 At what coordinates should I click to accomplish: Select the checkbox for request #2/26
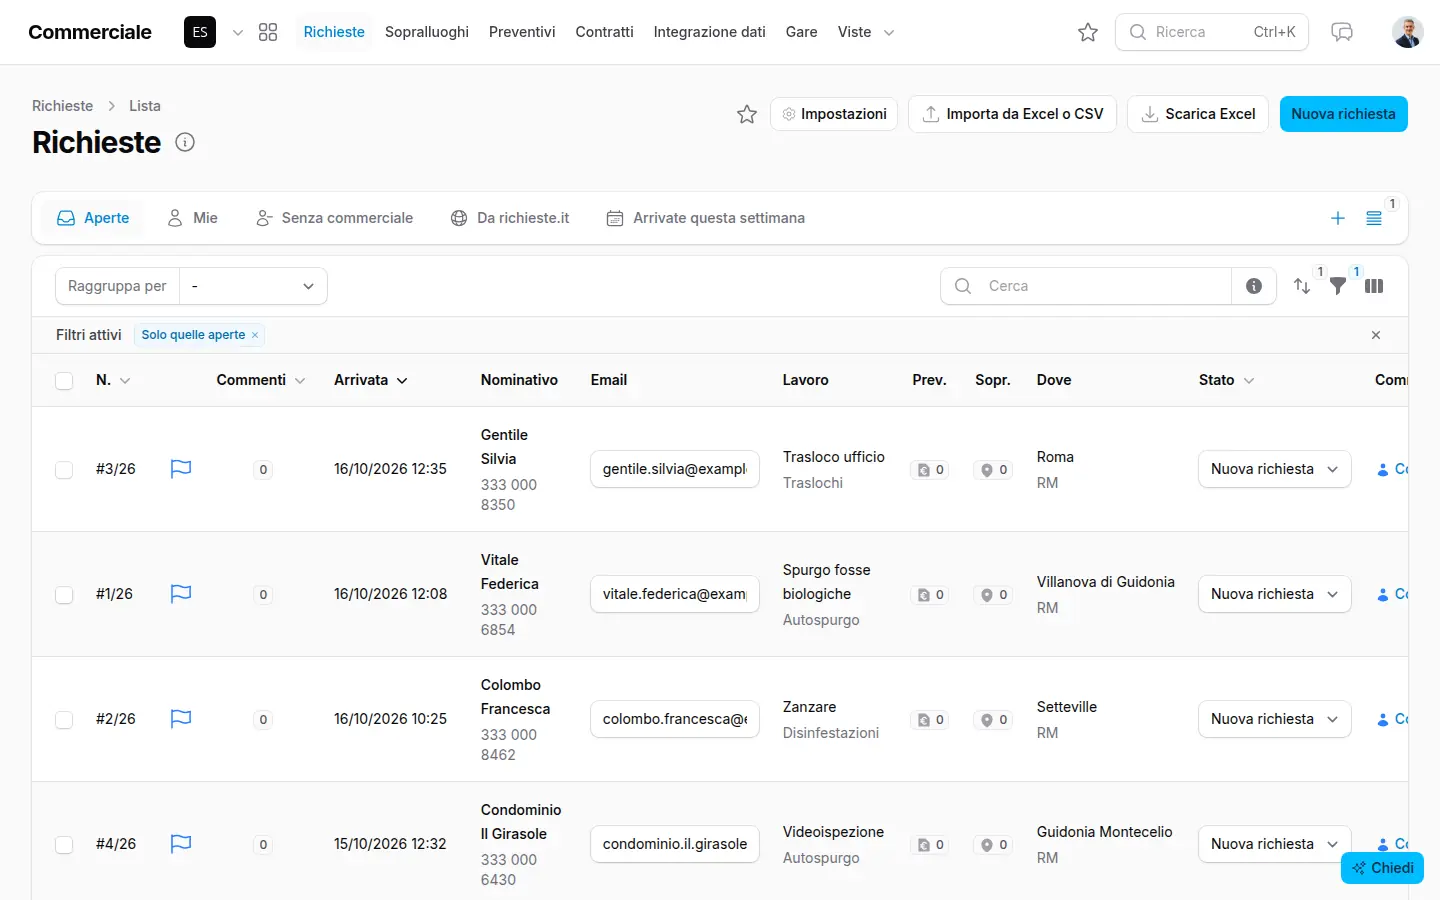[x=64, y=720]
